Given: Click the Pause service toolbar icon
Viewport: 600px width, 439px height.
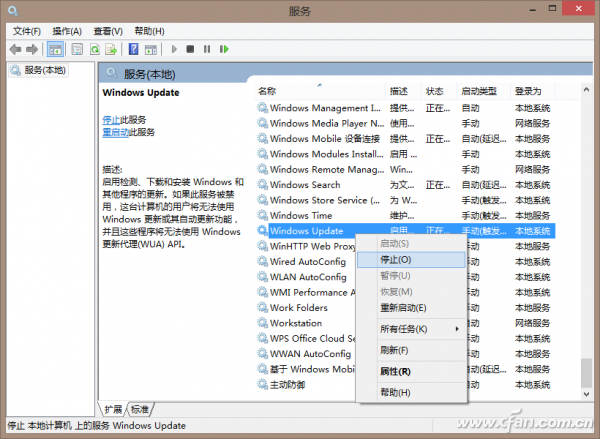Looking at the screenshot, I should tap(207, 49).
